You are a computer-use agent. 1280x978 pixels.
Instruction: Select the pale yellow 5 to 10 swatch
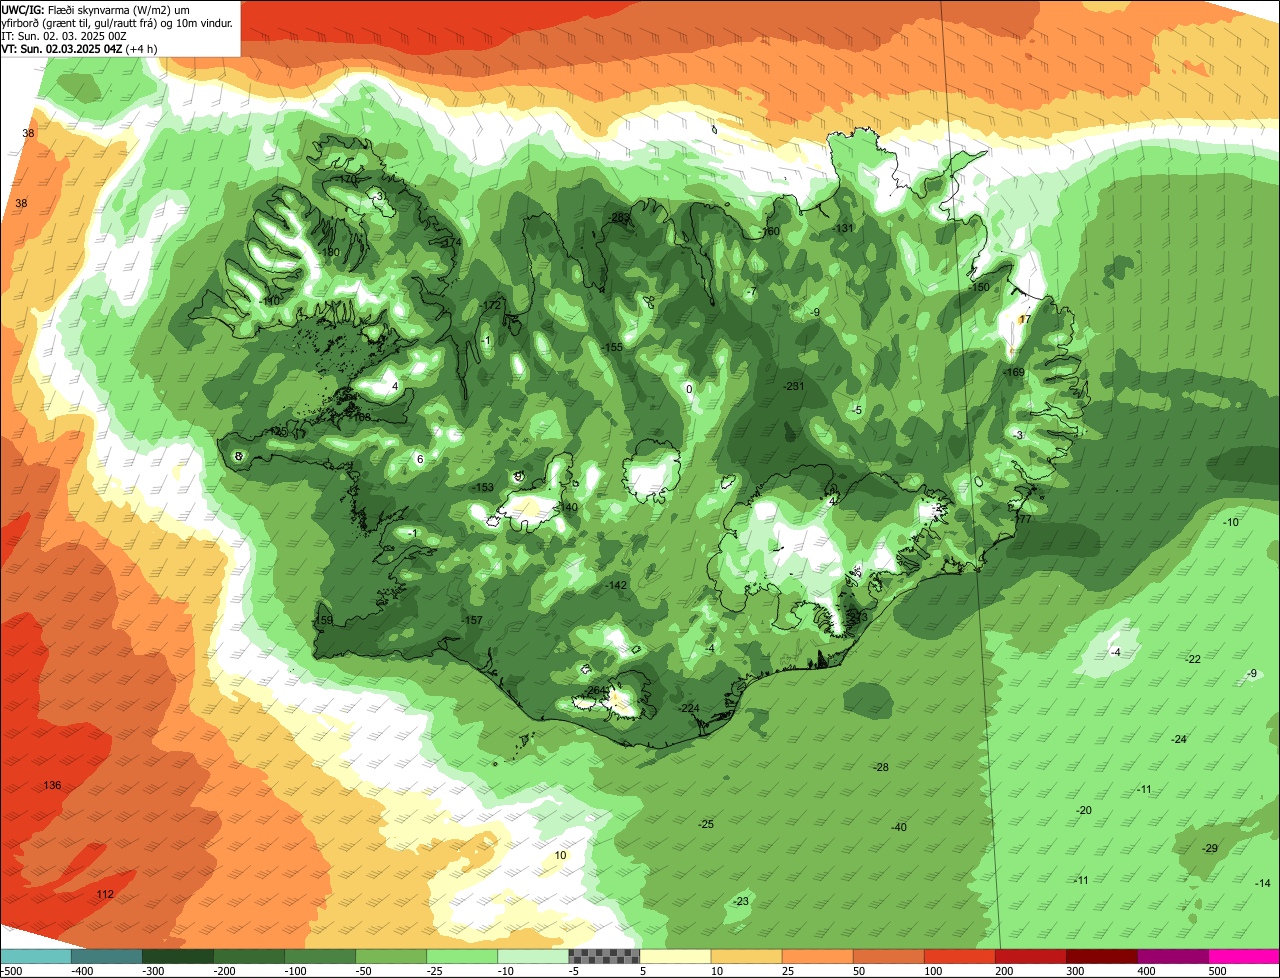(675, 956)
